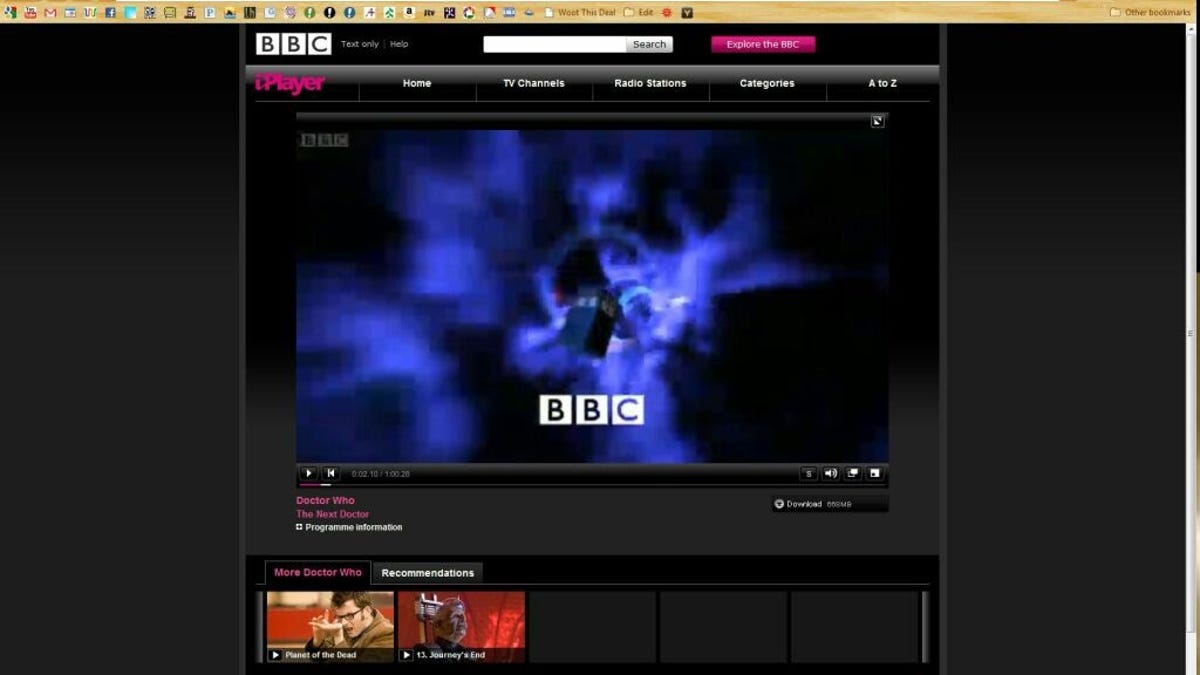Open the Radio Stations menu
1200x675 pixels.
click(x=650, y=83)
